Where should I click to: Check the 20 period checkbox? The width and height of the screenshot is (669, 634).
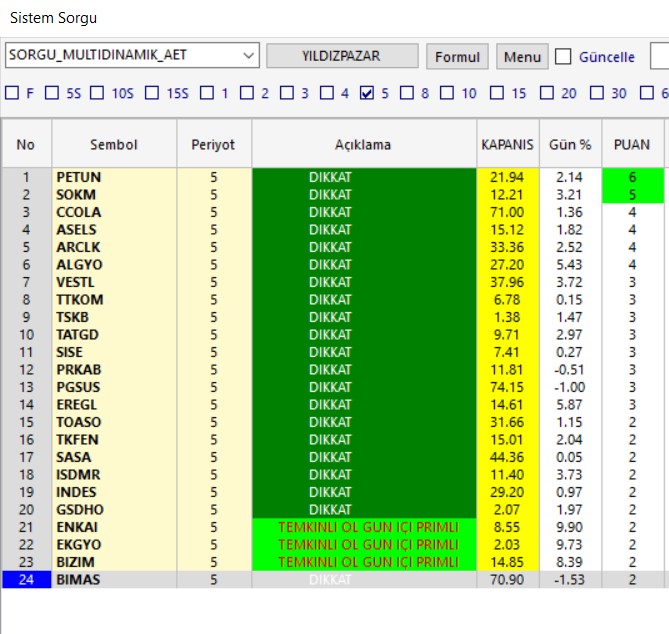tap(547, 93)
